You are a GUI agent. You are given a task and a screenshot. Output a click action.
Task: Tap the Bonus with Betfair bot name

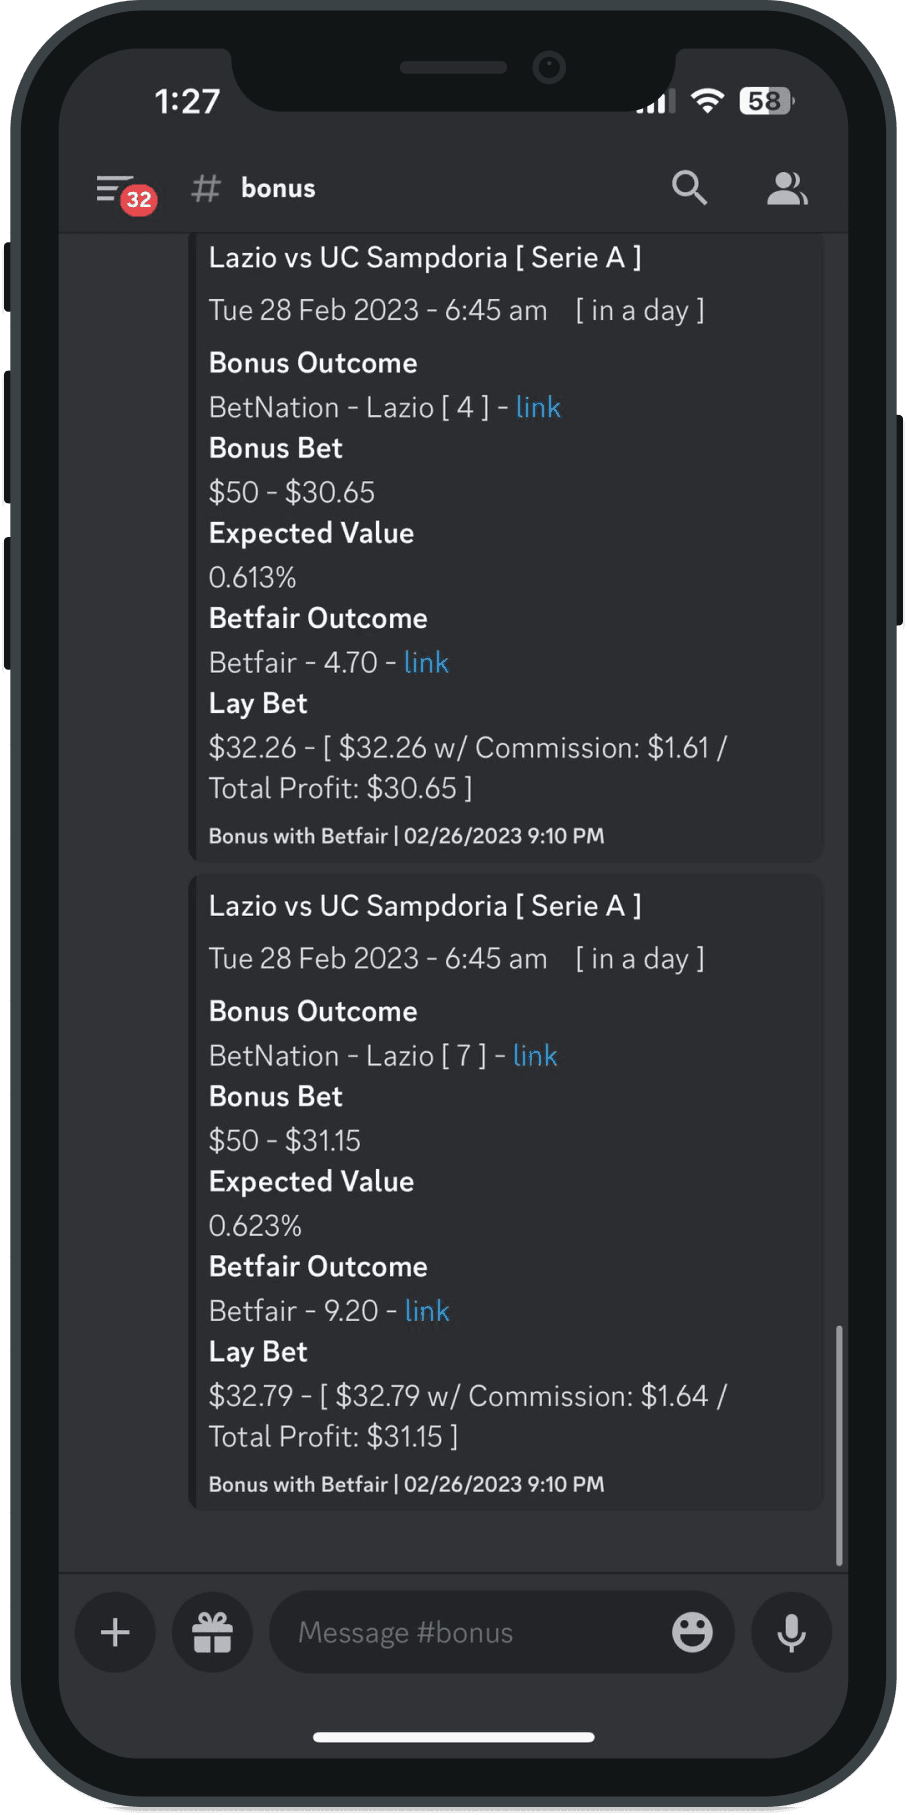[x=298, y=835]
